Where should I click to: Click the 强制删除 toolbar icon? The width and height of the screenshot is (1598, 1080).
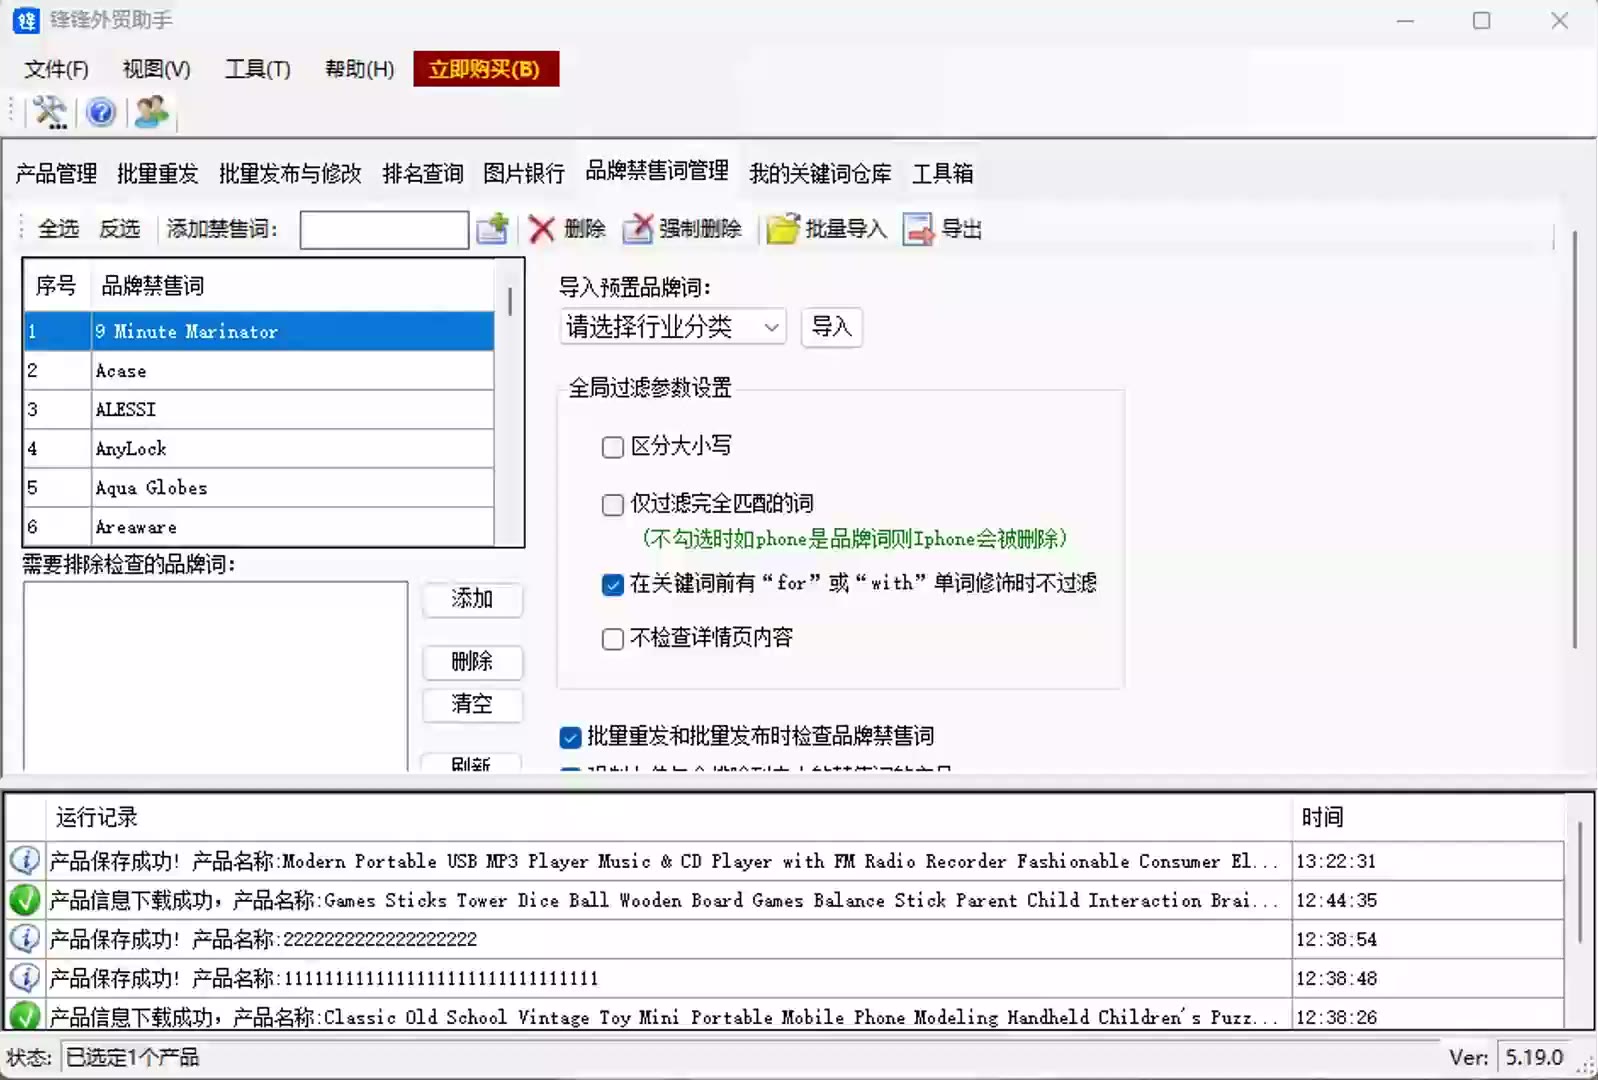click(x=638, y=229)
